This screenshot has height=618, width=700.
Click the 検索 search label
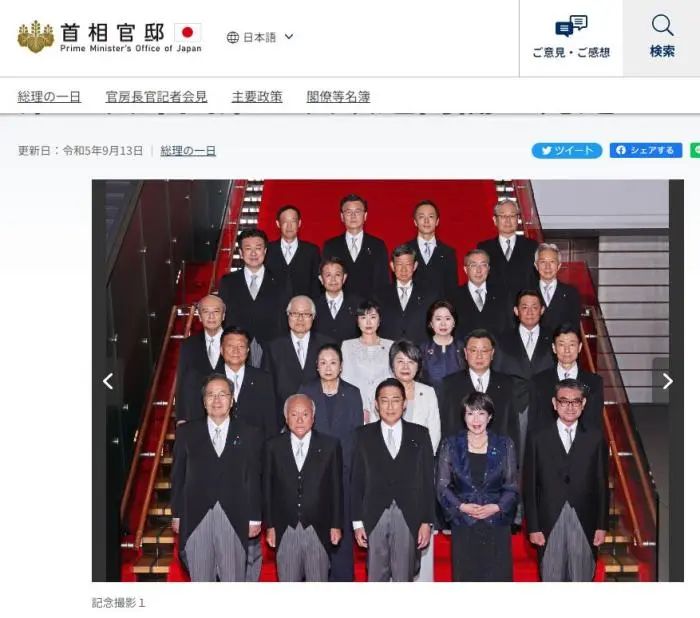tap(662, 51)
